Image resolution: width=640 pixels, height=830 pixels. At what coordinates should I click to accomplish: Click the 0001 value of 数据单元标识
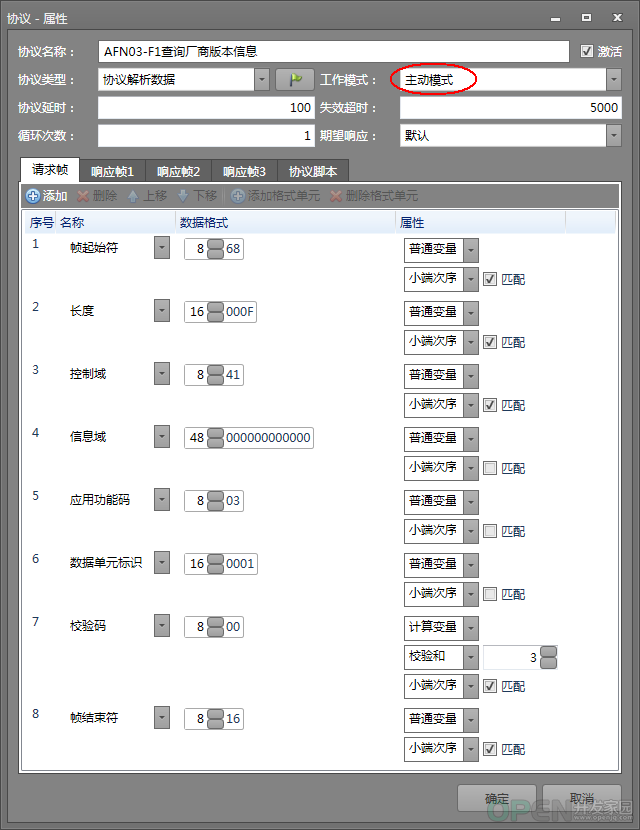click(x=240, y=564)
